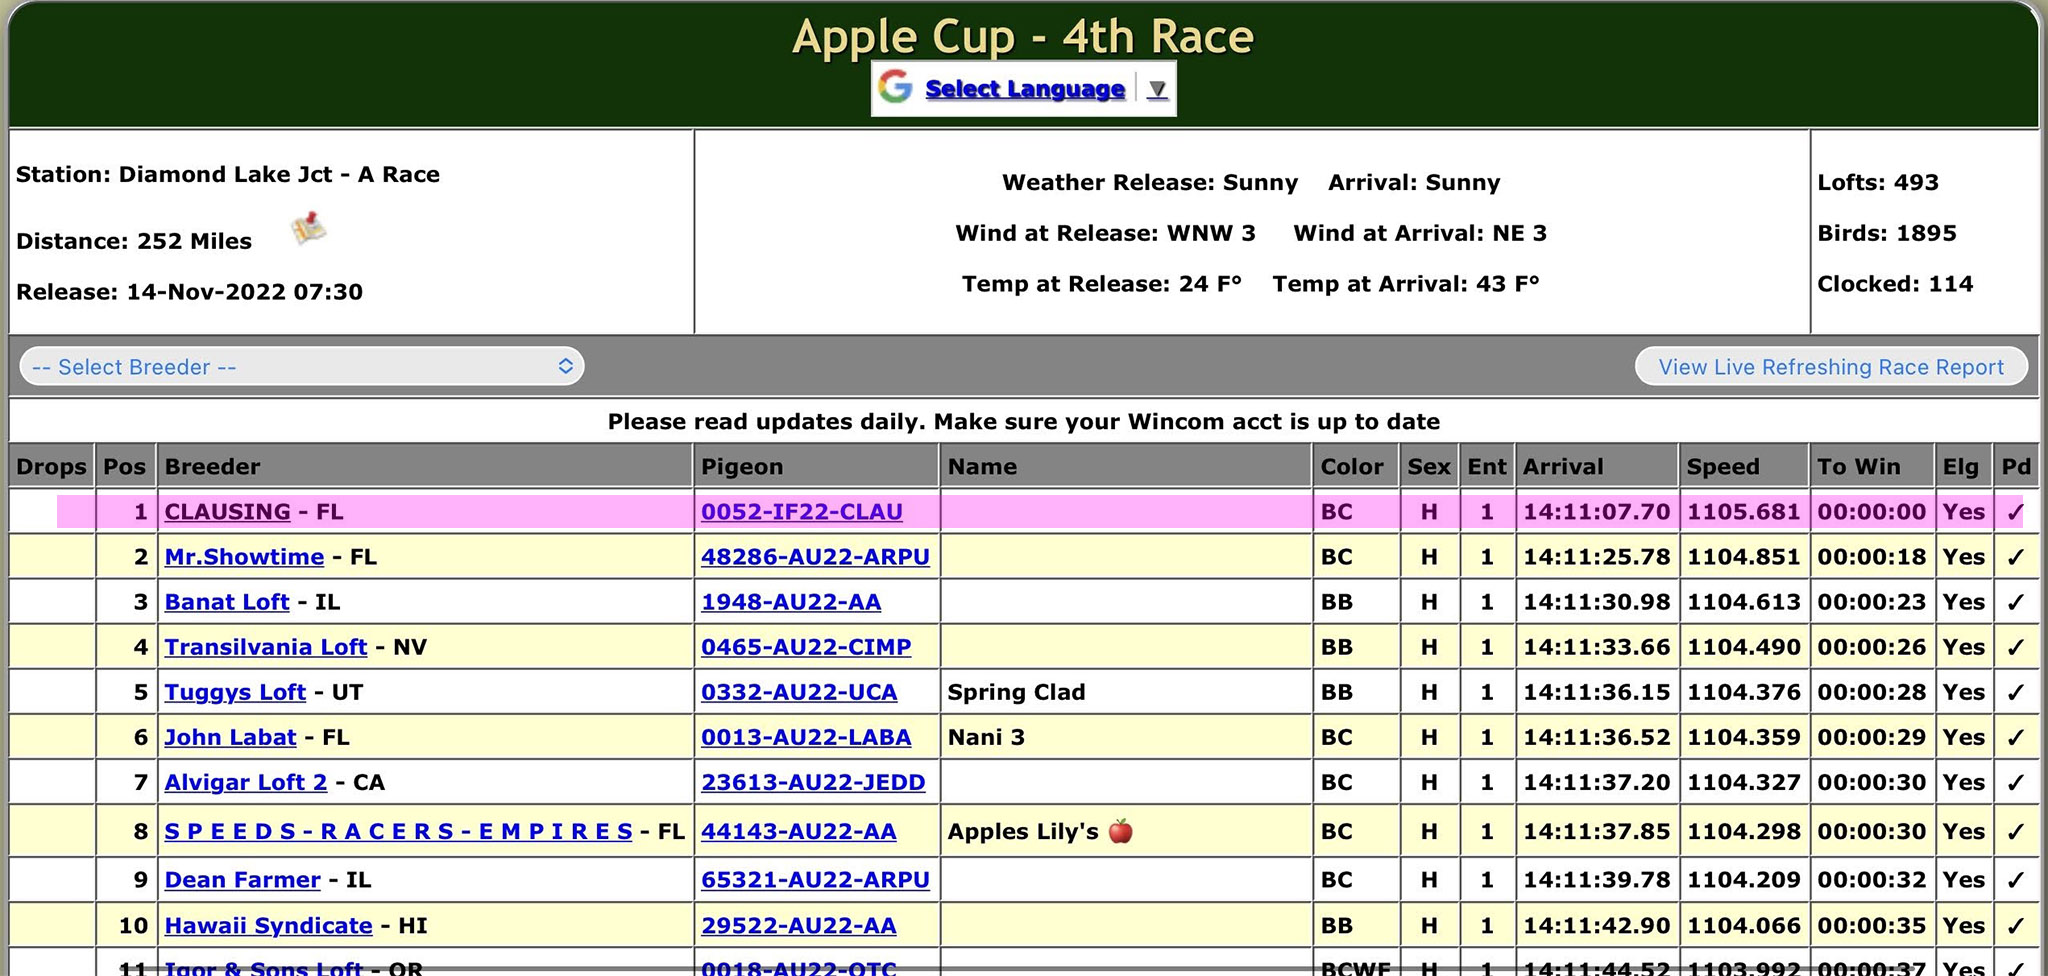Viewport: 2048px width, 976px height.
Task: Open pigeon 65321-AU22-ARPU details
Action: coord(815,880)
